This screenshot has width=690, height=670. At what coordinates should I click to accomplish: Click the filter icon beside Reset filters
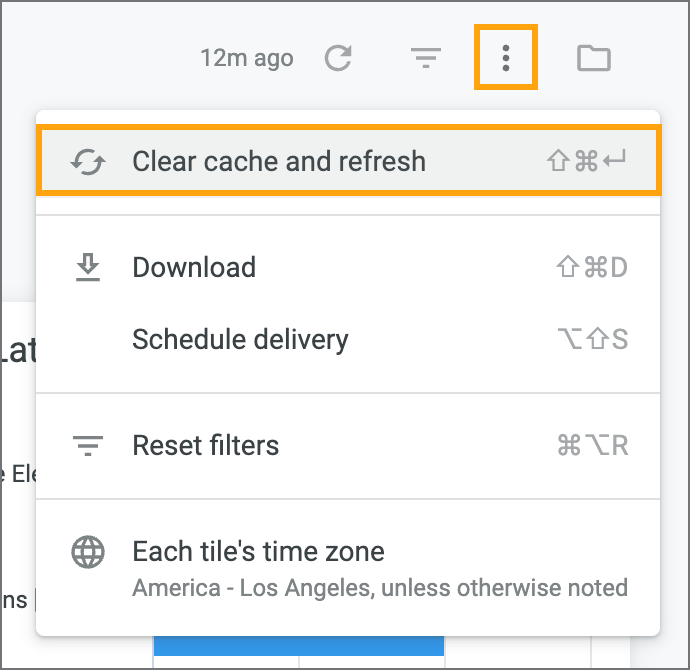88,446
